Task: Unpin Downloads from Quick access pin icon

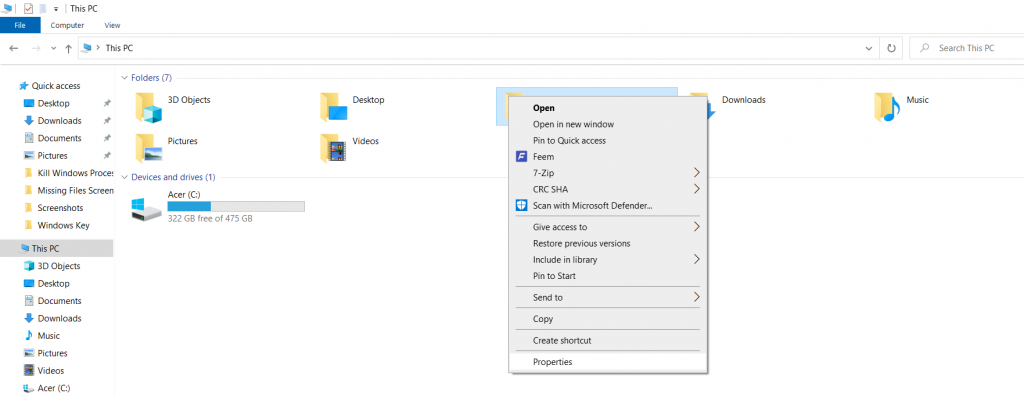Action: 107,121
